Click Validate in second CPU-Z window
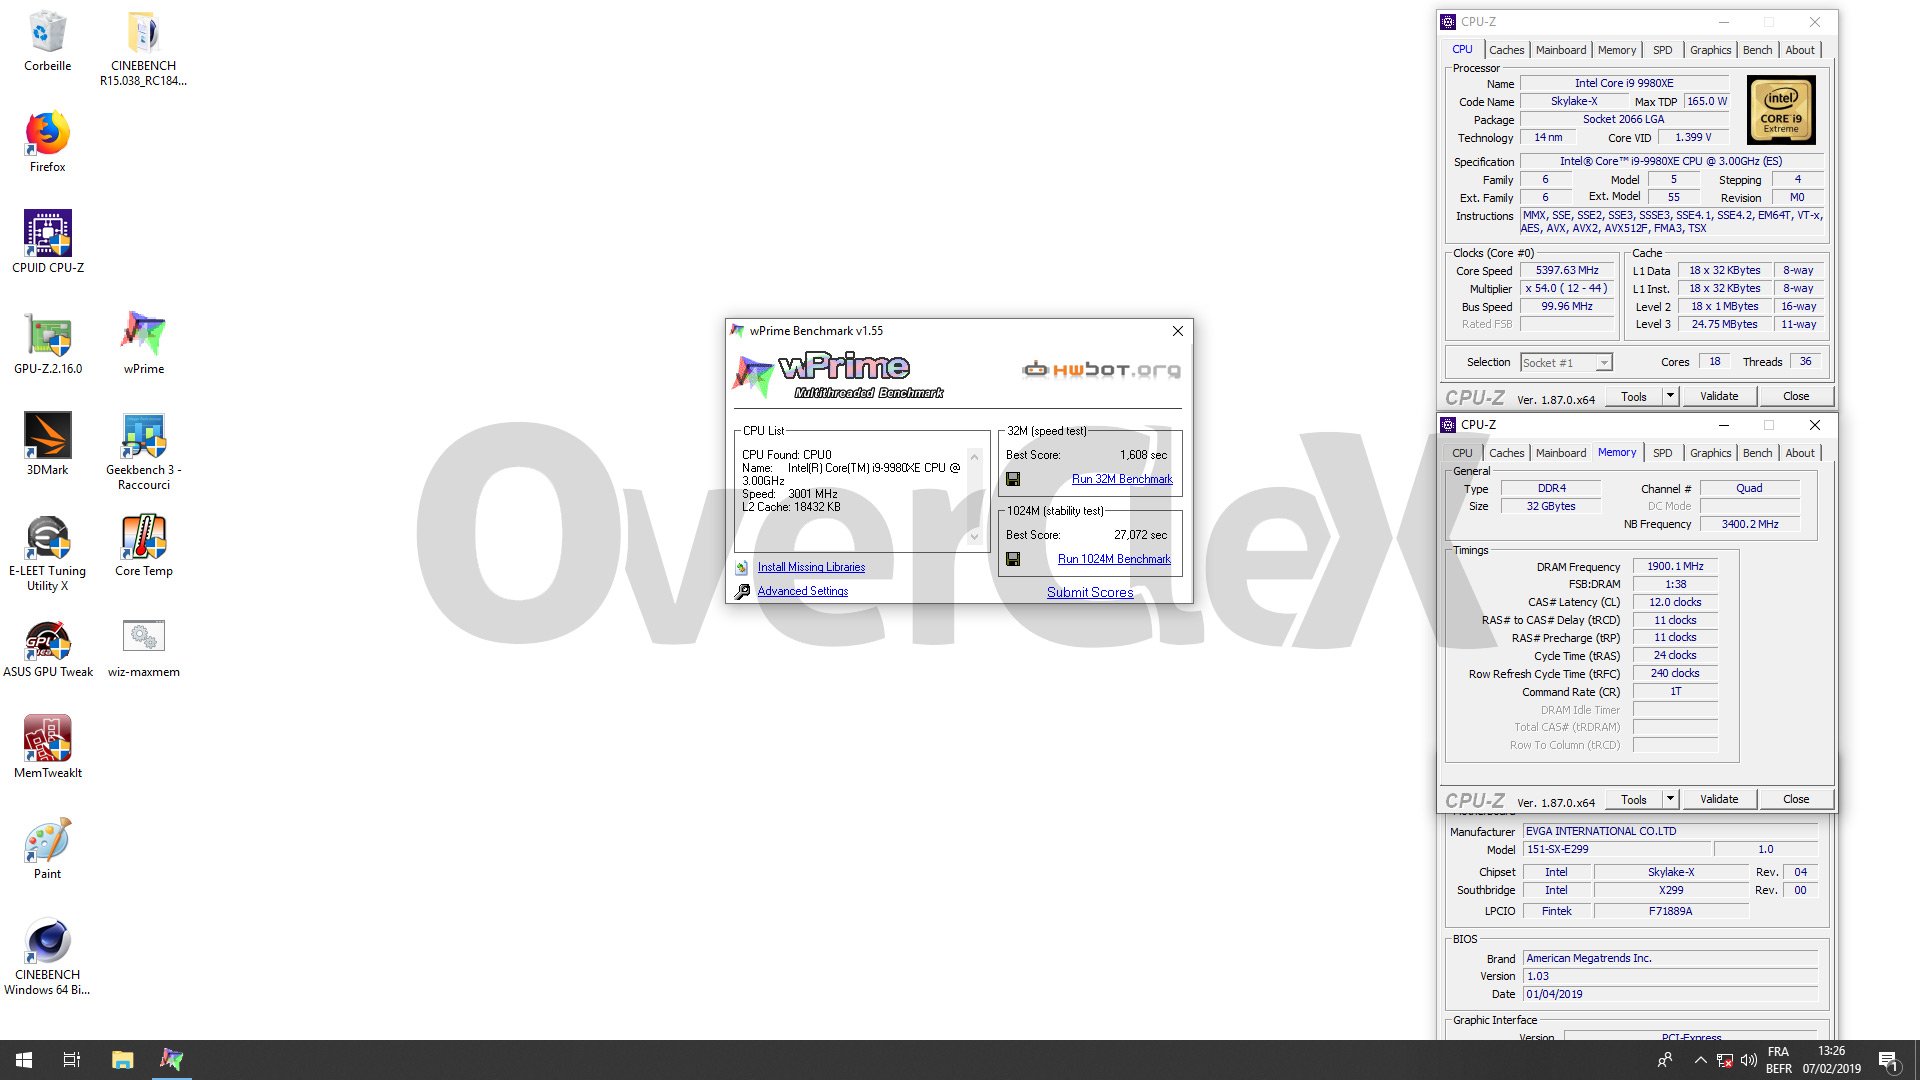The width and height of the screenshot is (1920, 1080). tap(1719, 800)
